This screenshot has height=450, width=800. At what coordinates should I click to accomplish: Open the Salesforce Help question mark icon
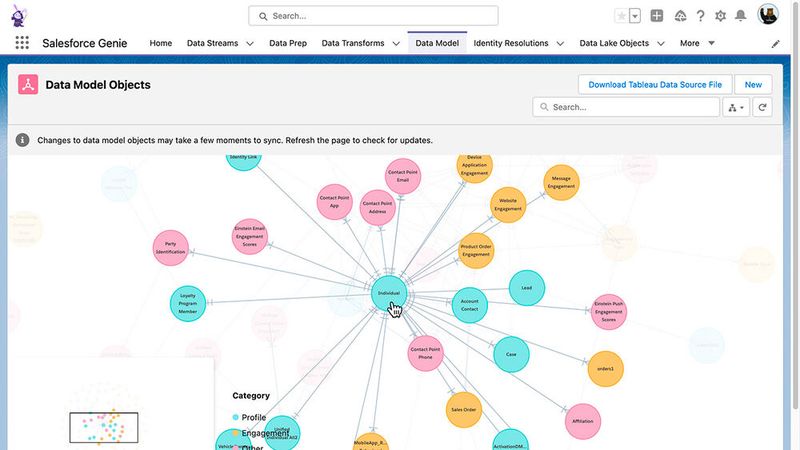pyautogui.click(x=701, y=16)
